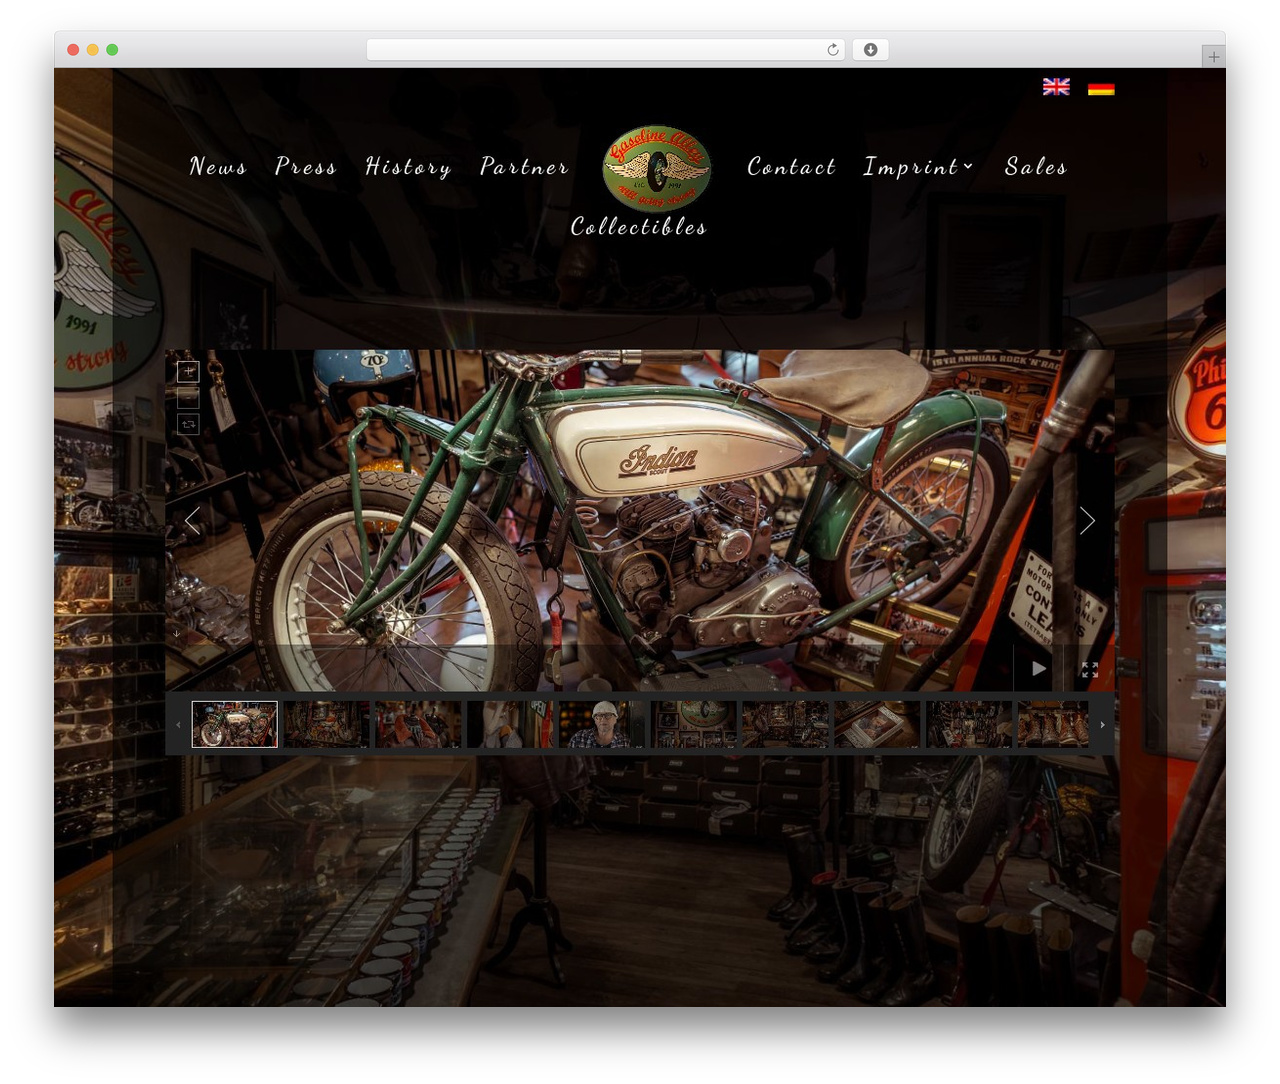Reload the page in the browser bar

[x=832, y=50]
